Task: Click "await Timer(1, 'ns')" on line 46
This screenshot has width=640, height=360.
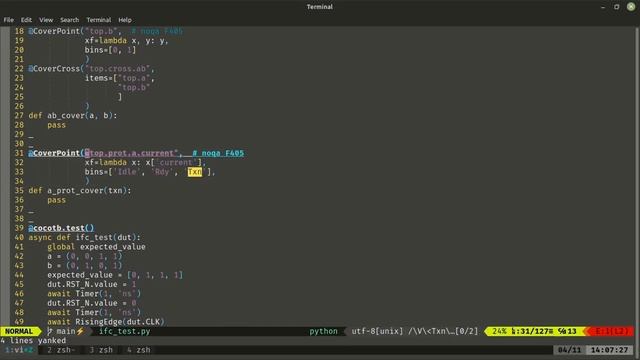Action: (x=94, y=294)
